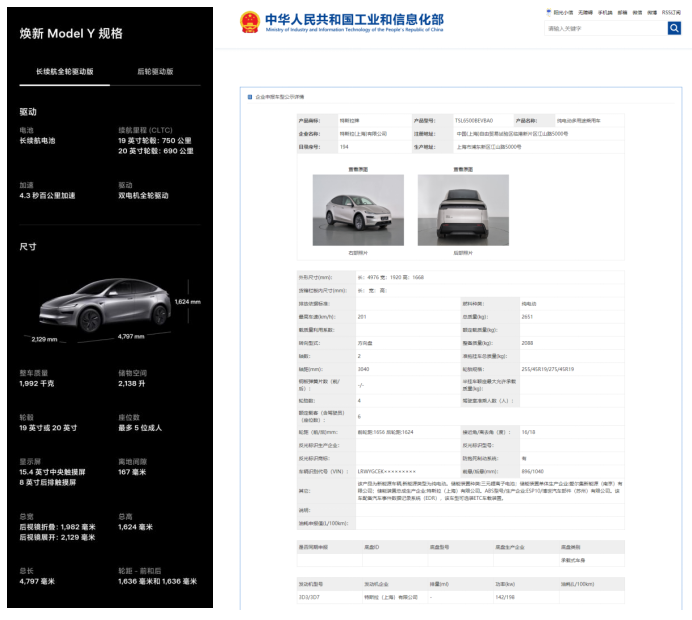Open the RSS订阅 subscription link
692x620 pixels.
pyautogui.click(x=671, y=12)
